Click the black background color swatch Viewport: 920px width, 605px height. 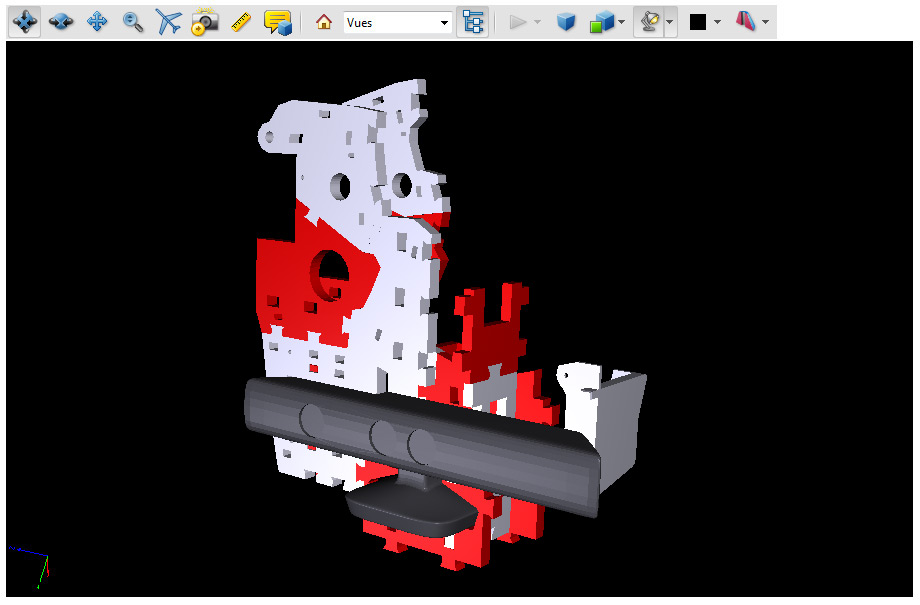698,22
